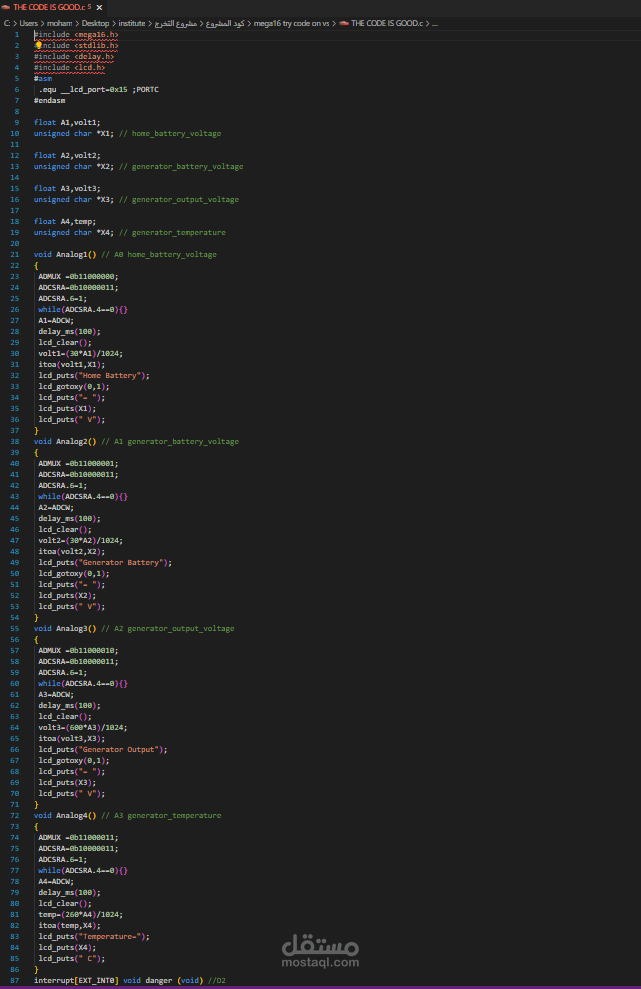Click 'float A3,volt3;' declaration
Viewport: 641px width, 989px height.
tap(67, 189)
